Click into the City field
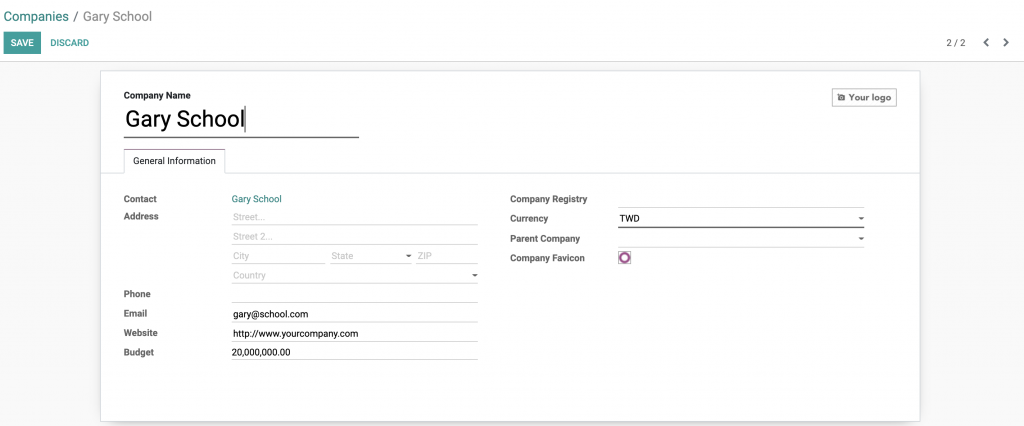Screen dimensions: 1024x426 click(278, 256)
